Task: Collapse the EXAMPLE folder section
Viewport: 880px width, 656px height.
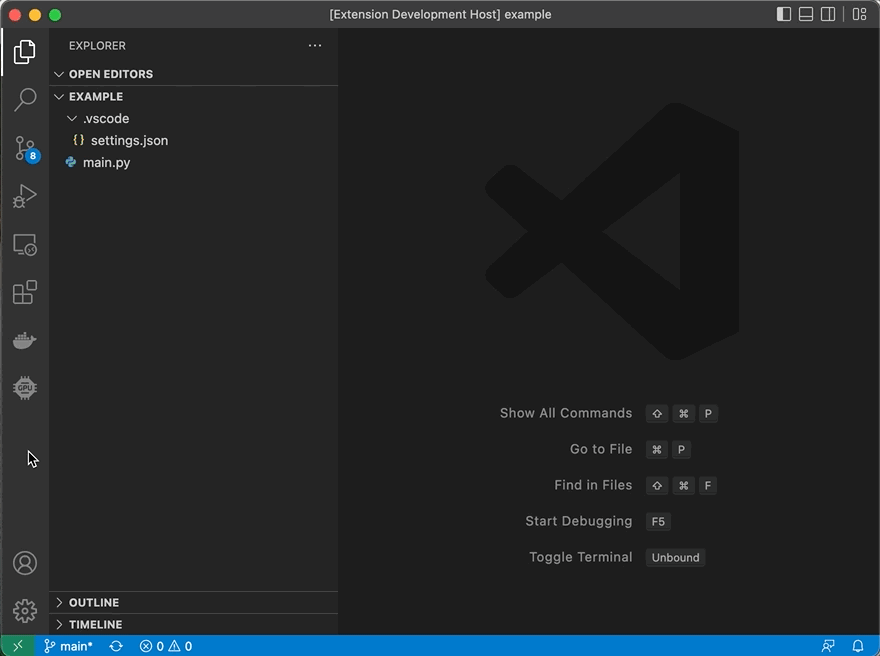Action: [x=194, y=97]
